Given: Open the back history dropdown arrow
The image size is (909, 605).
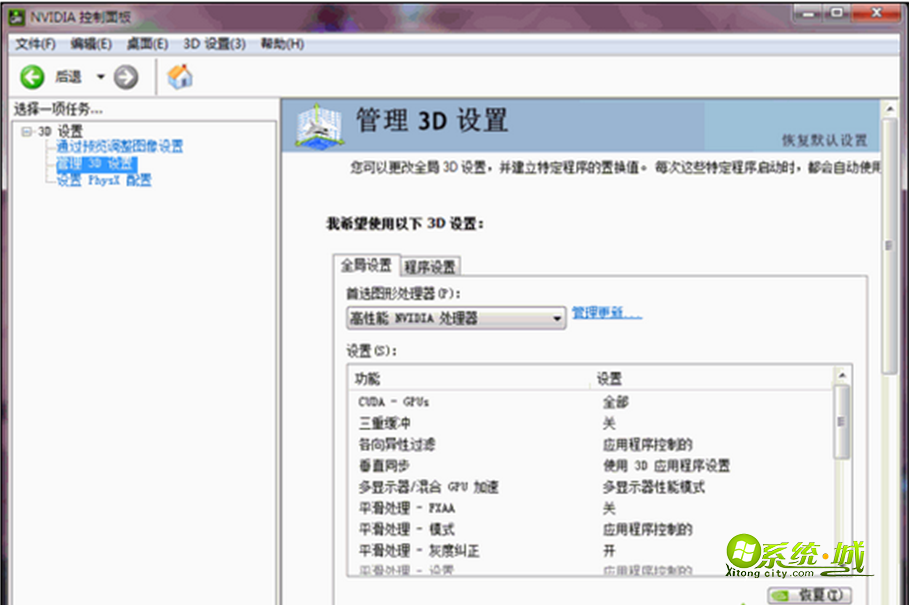Looking at the screenshot, I should pos(100,77).
